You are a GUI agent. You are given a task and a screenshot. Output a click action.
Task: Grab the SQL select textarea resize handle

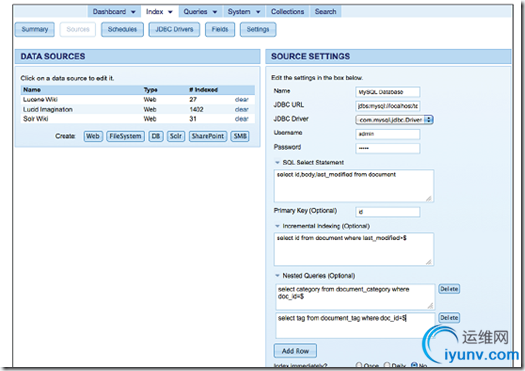pos(429,198)
